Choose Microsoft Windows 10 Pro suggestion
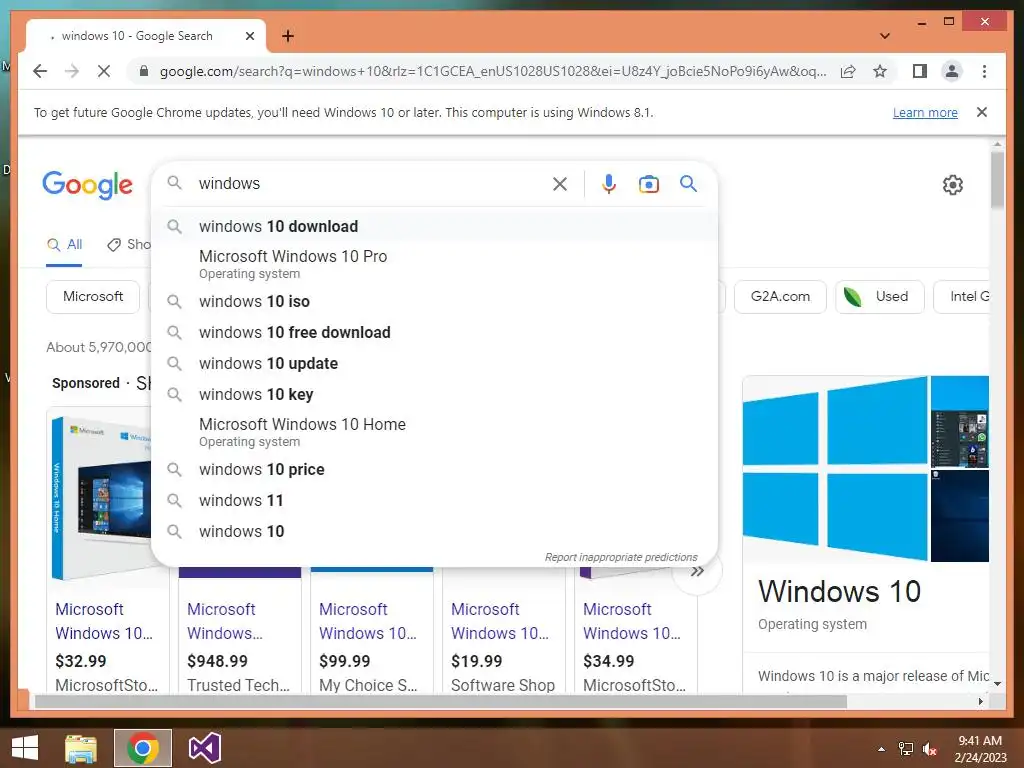This screenshot has width=1024, height=768. pos(434,264)
